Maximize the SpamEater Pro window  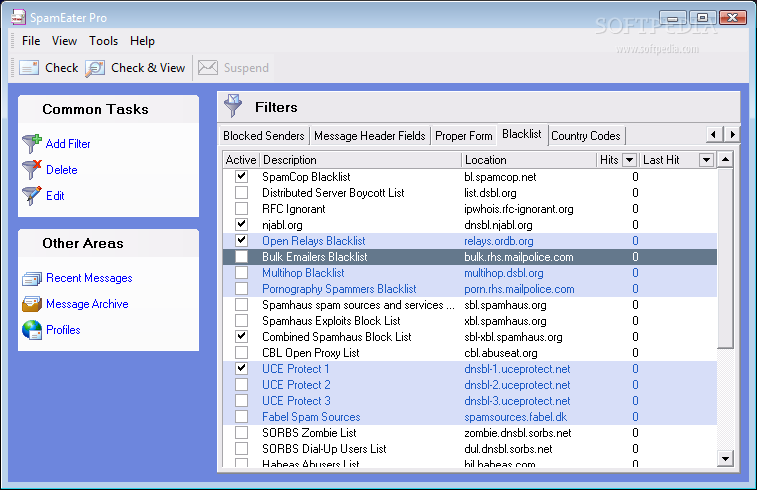[702, 18]
